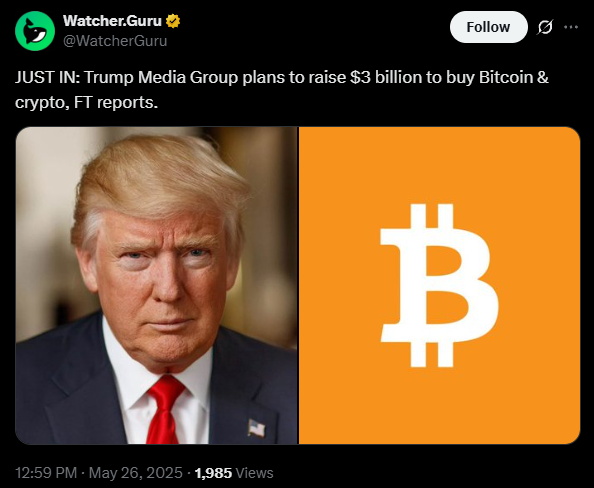
Task: Click the 'JUST IN:' text in post
Action: [48, 77]
